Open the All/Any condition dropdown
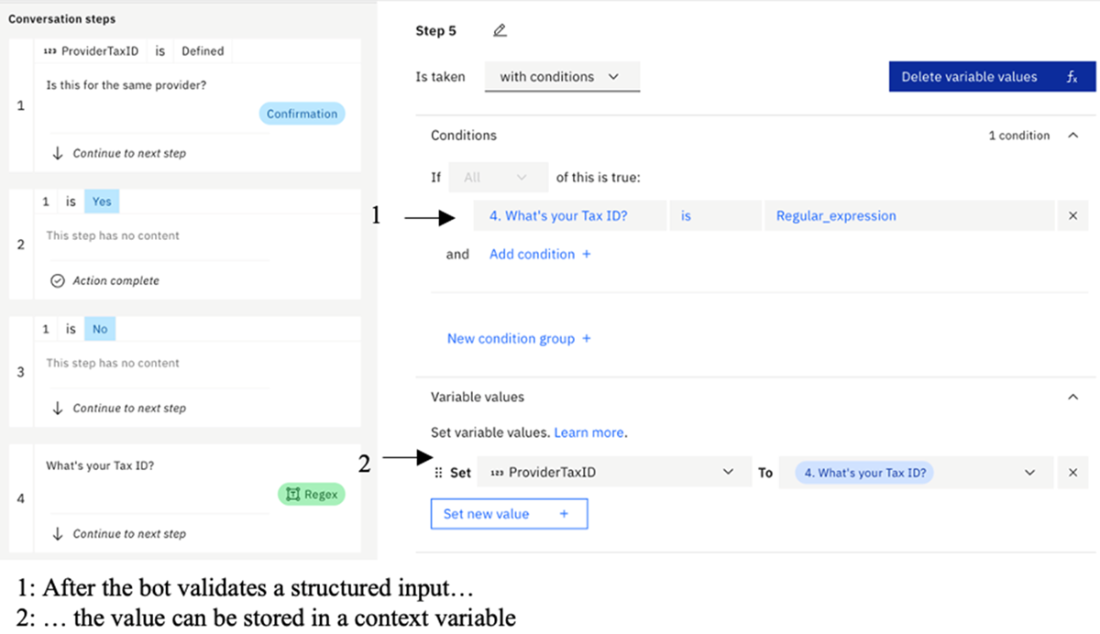 pos(498,177)
